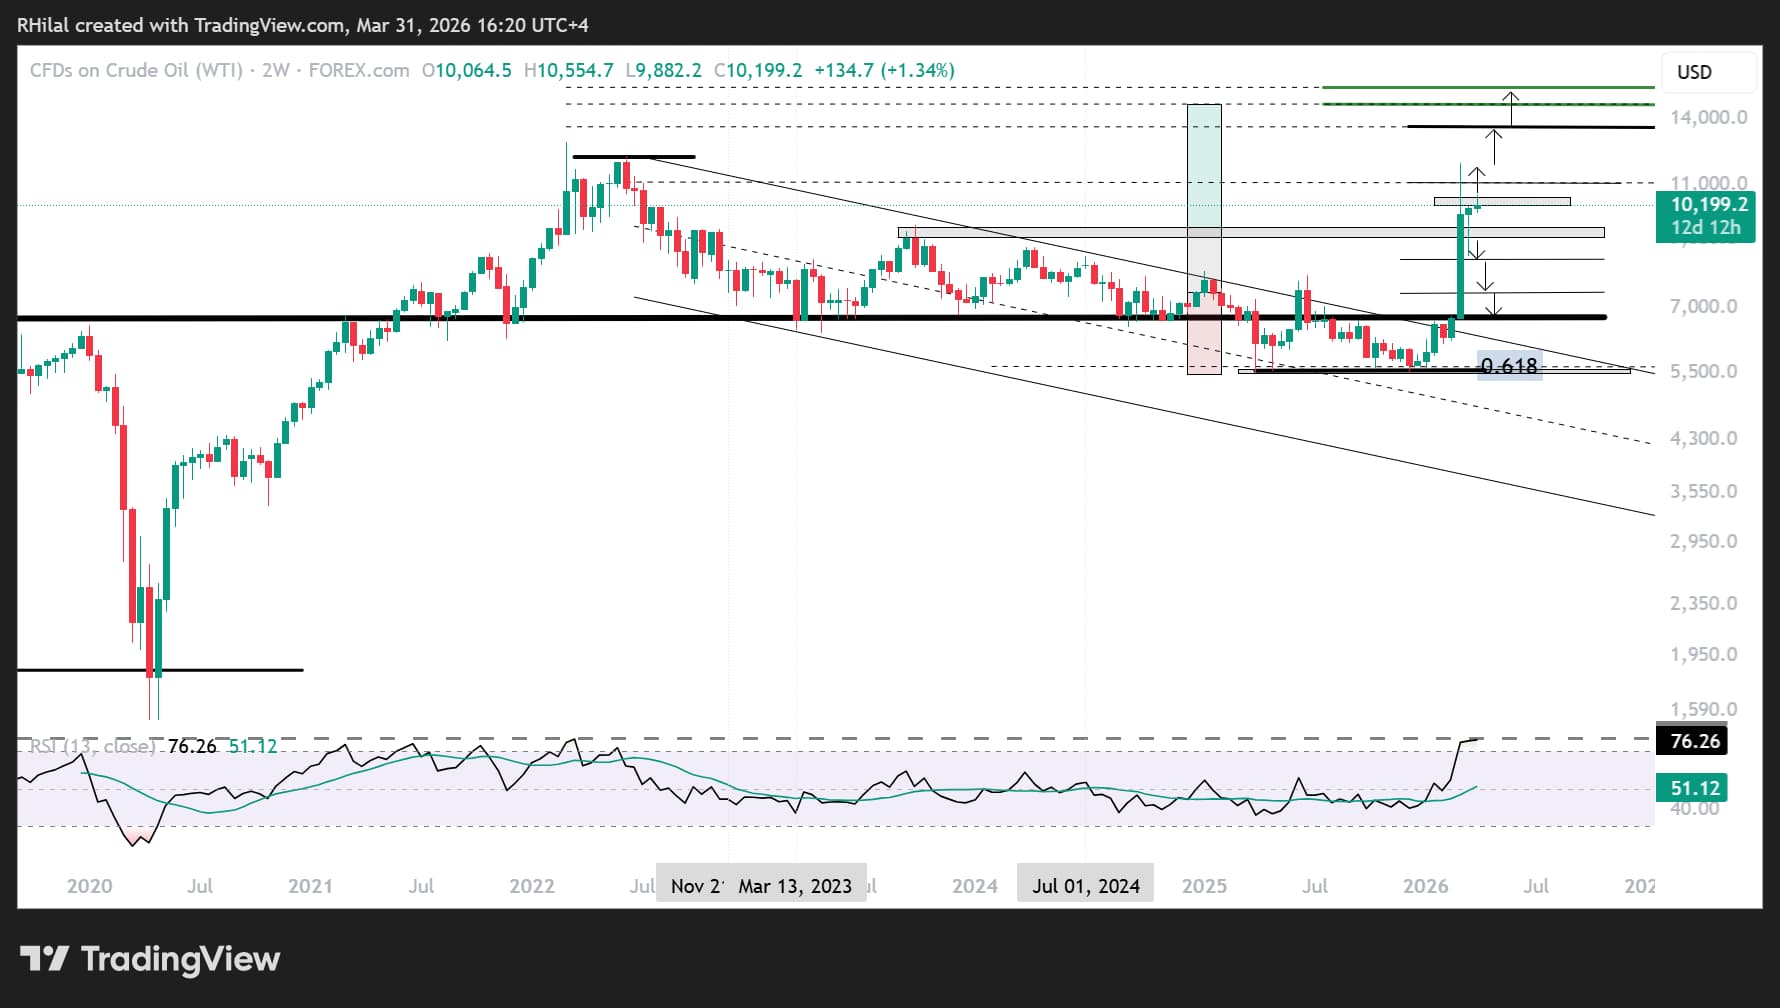Screen dimensions: 1780x1008
Task: Click the Mar 13, 2023 date marker
Action: (795, 886)
